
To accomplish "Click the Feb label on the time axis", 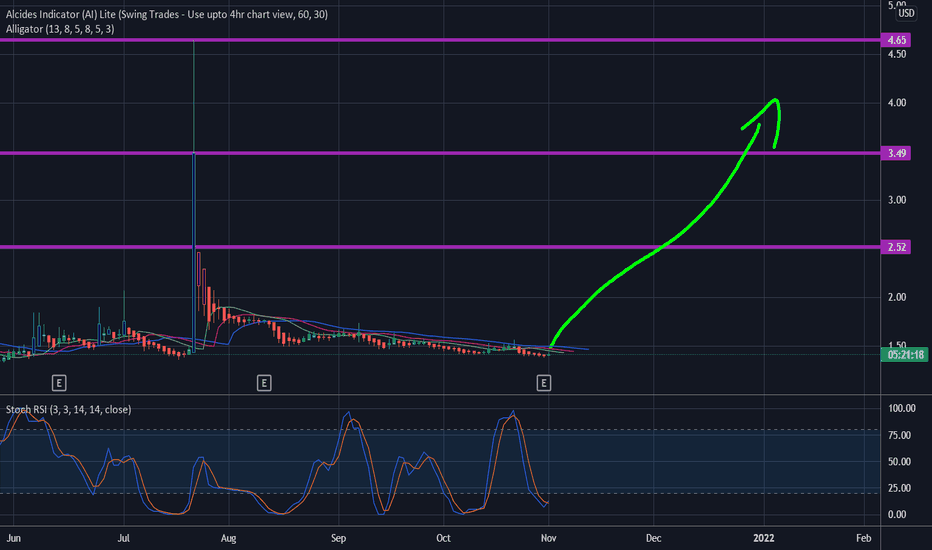I will pyautogui.click(x=863, y=538).
